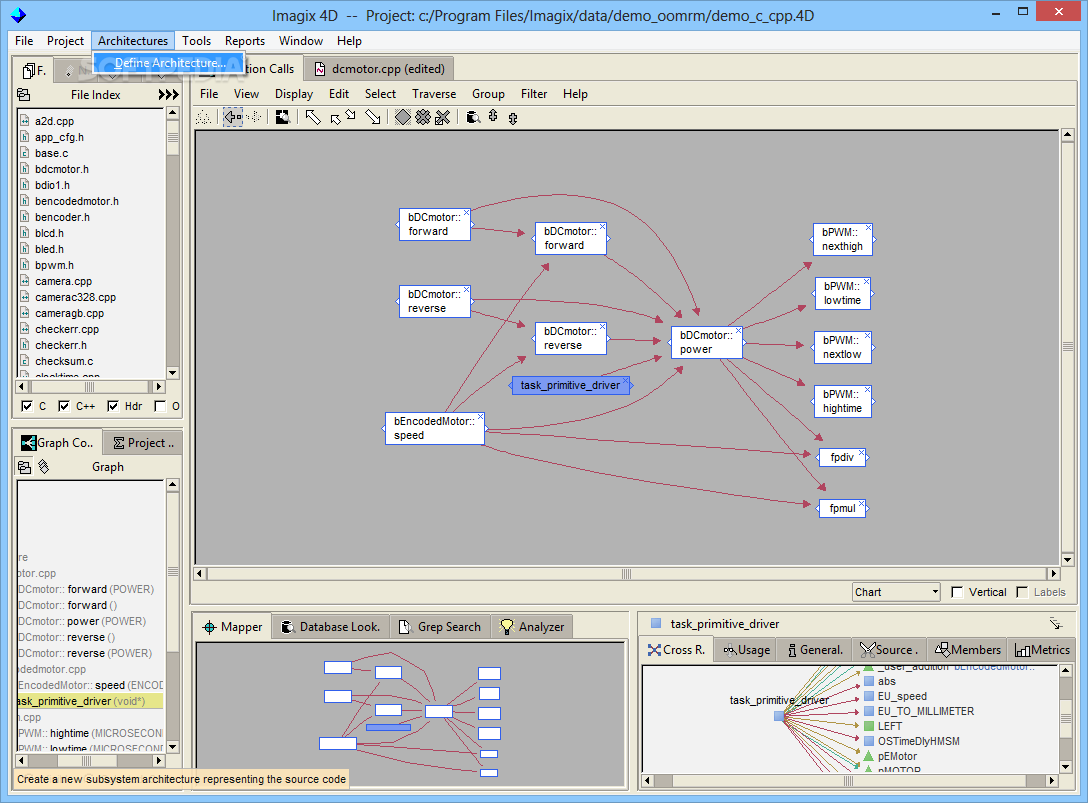Click the graph canvas horizontal scrollbar thumb
Viewport: 1088px width, 803px height.
(627, 574)
